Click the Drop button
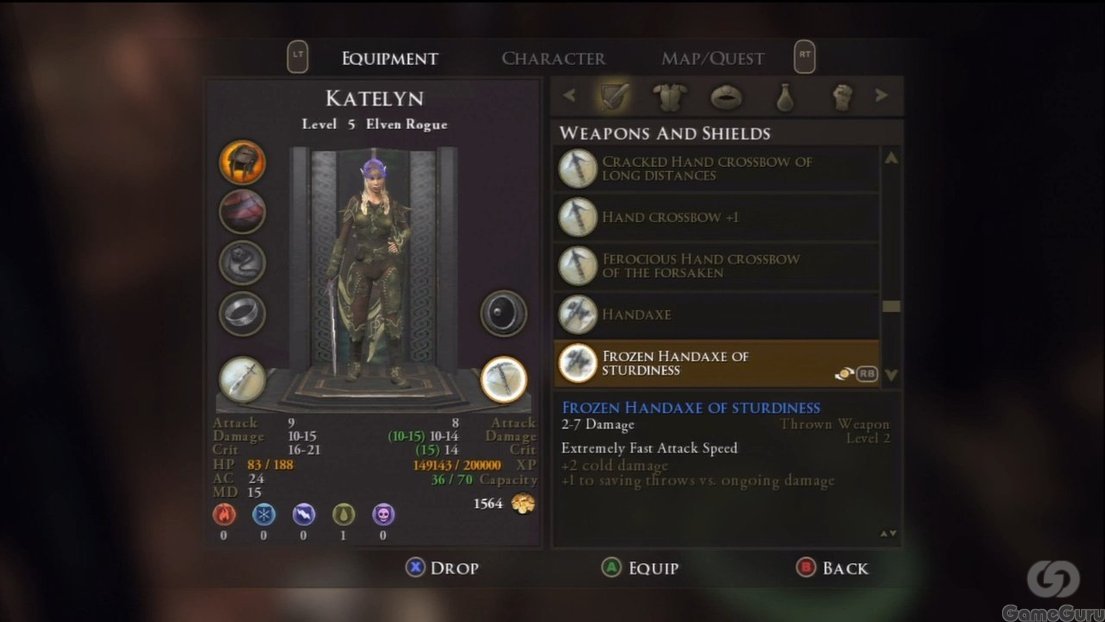 [x=443, y=568]
